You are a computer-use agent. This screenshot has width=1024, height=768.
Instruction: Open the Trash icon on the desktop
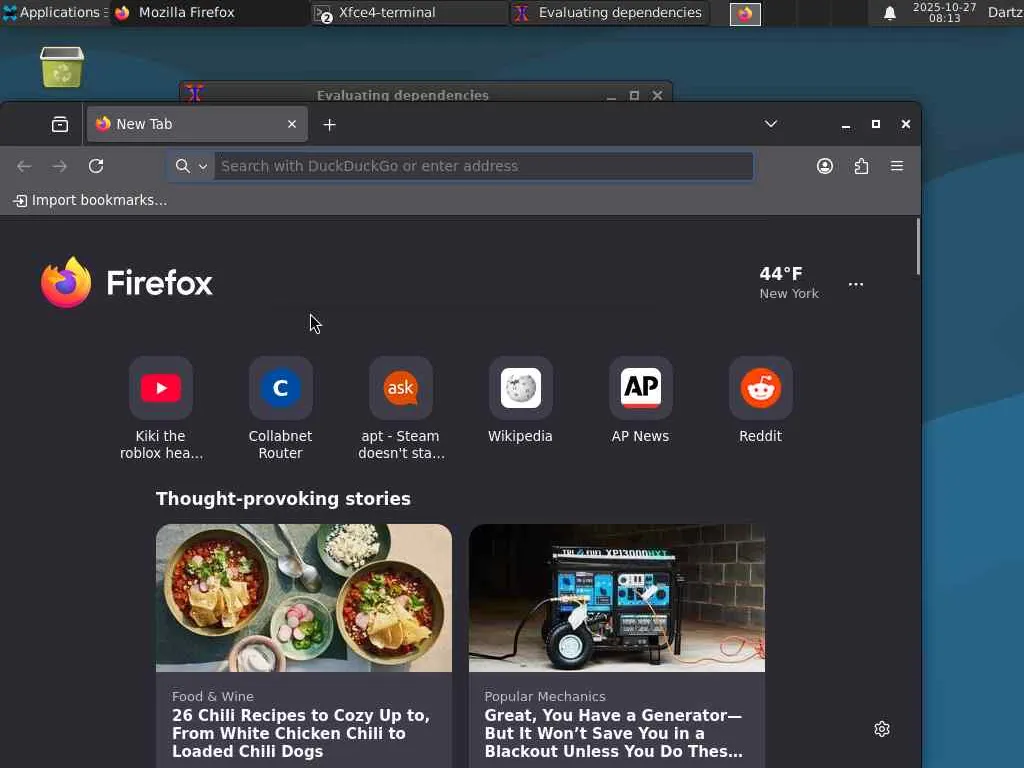coord(62,67)
